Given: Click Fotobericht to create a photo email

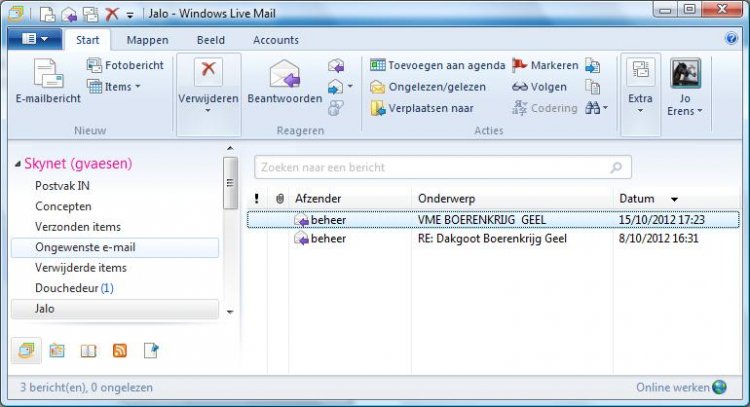Looking at the screenshot, I should 125,66.
